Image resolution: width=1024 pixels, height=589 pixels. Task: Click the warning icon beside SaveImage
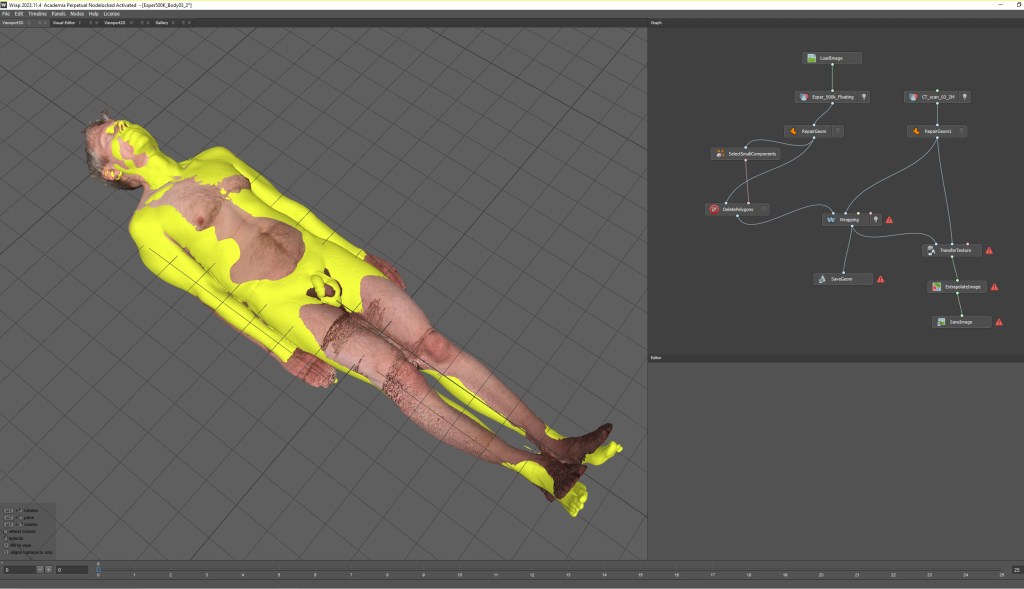(x=999, y=322)
